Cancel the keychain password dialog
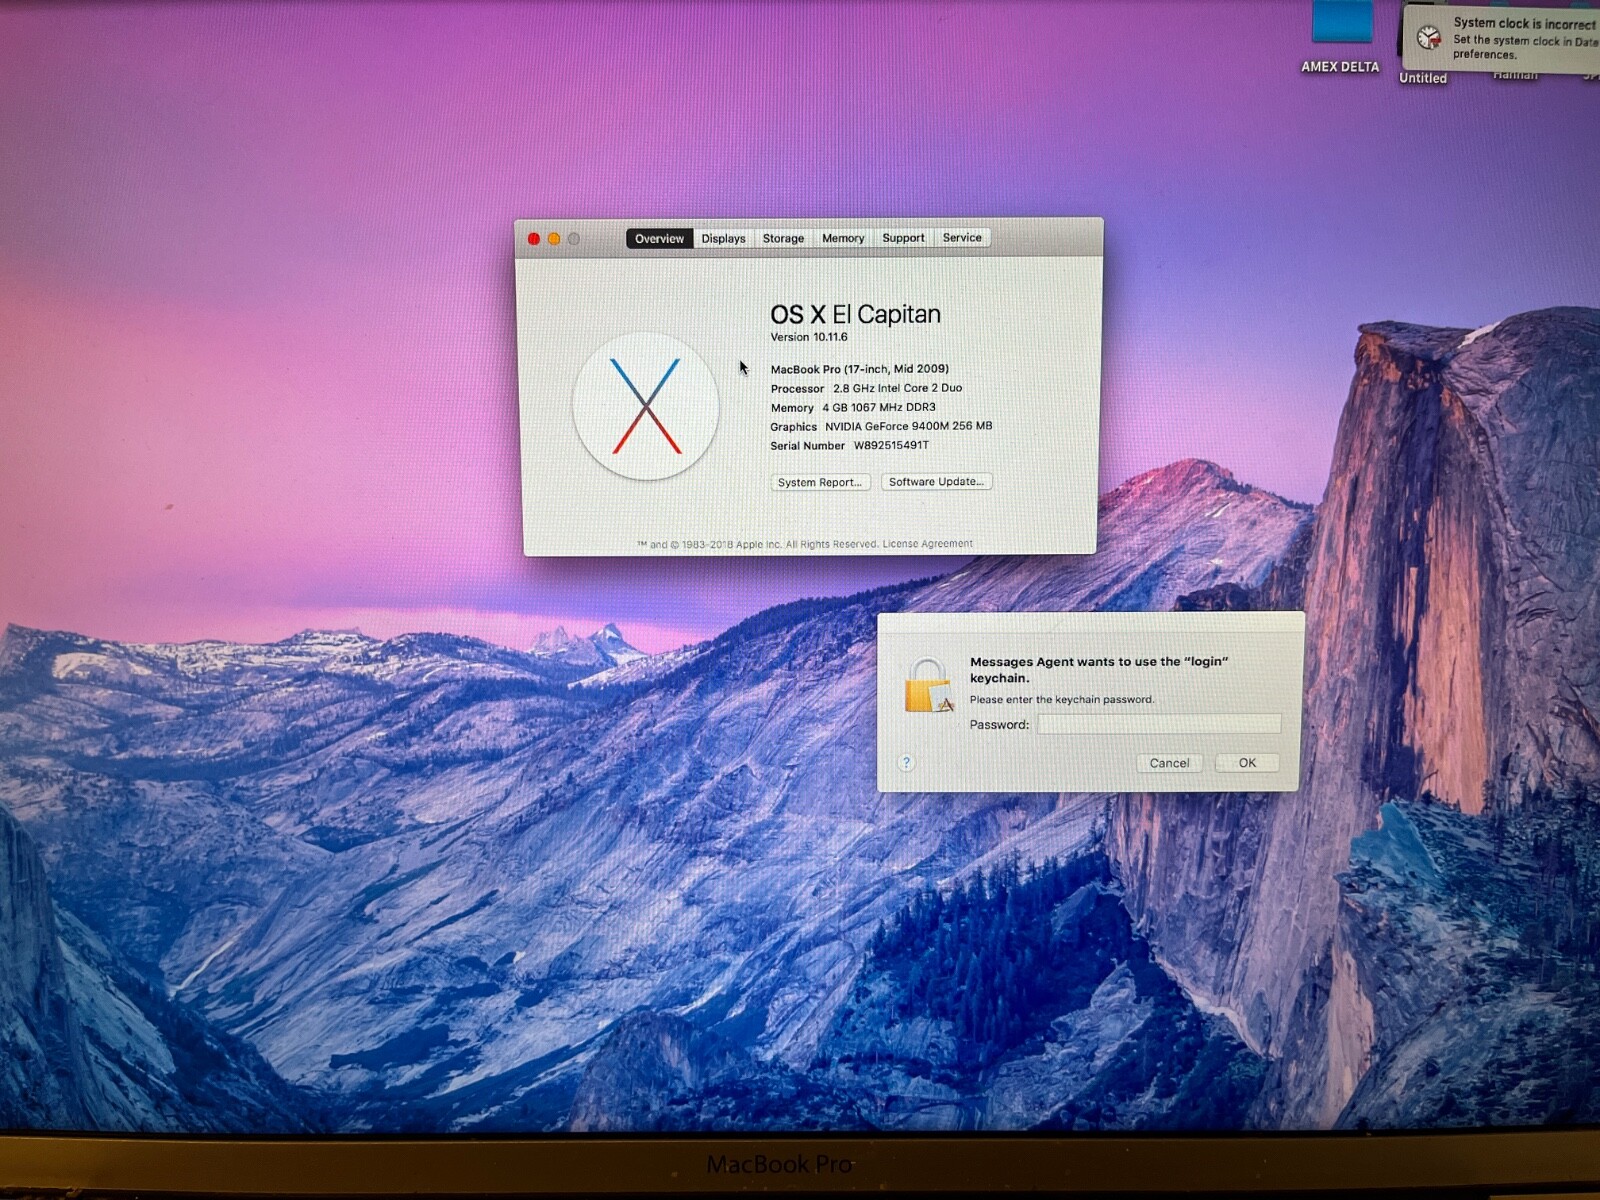The height and width of the screenshot is (1200, 1600). point(1169,763)
